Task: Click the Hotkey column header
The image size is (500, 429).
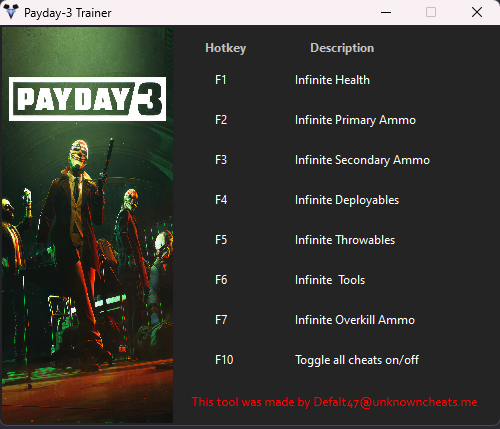Action: click(226, 48)
